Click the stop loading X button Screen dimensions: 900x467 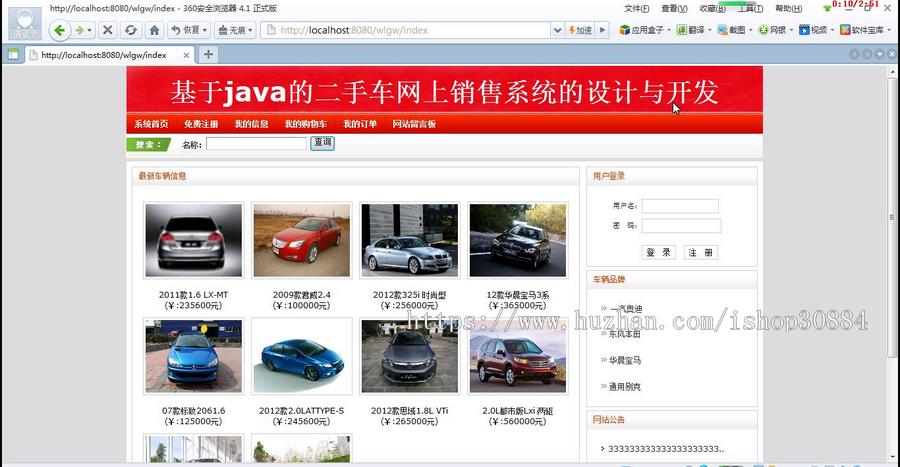coord(107,30)
